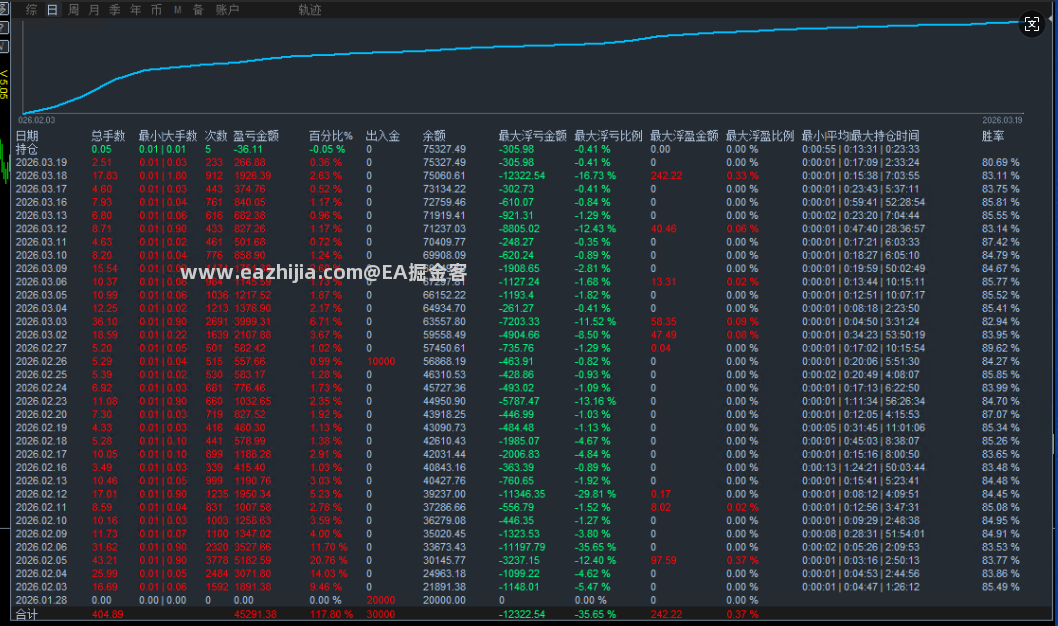Click the percentage value 20.76 %
Viewport: 1058px width, 626px height.
point(329,561)
